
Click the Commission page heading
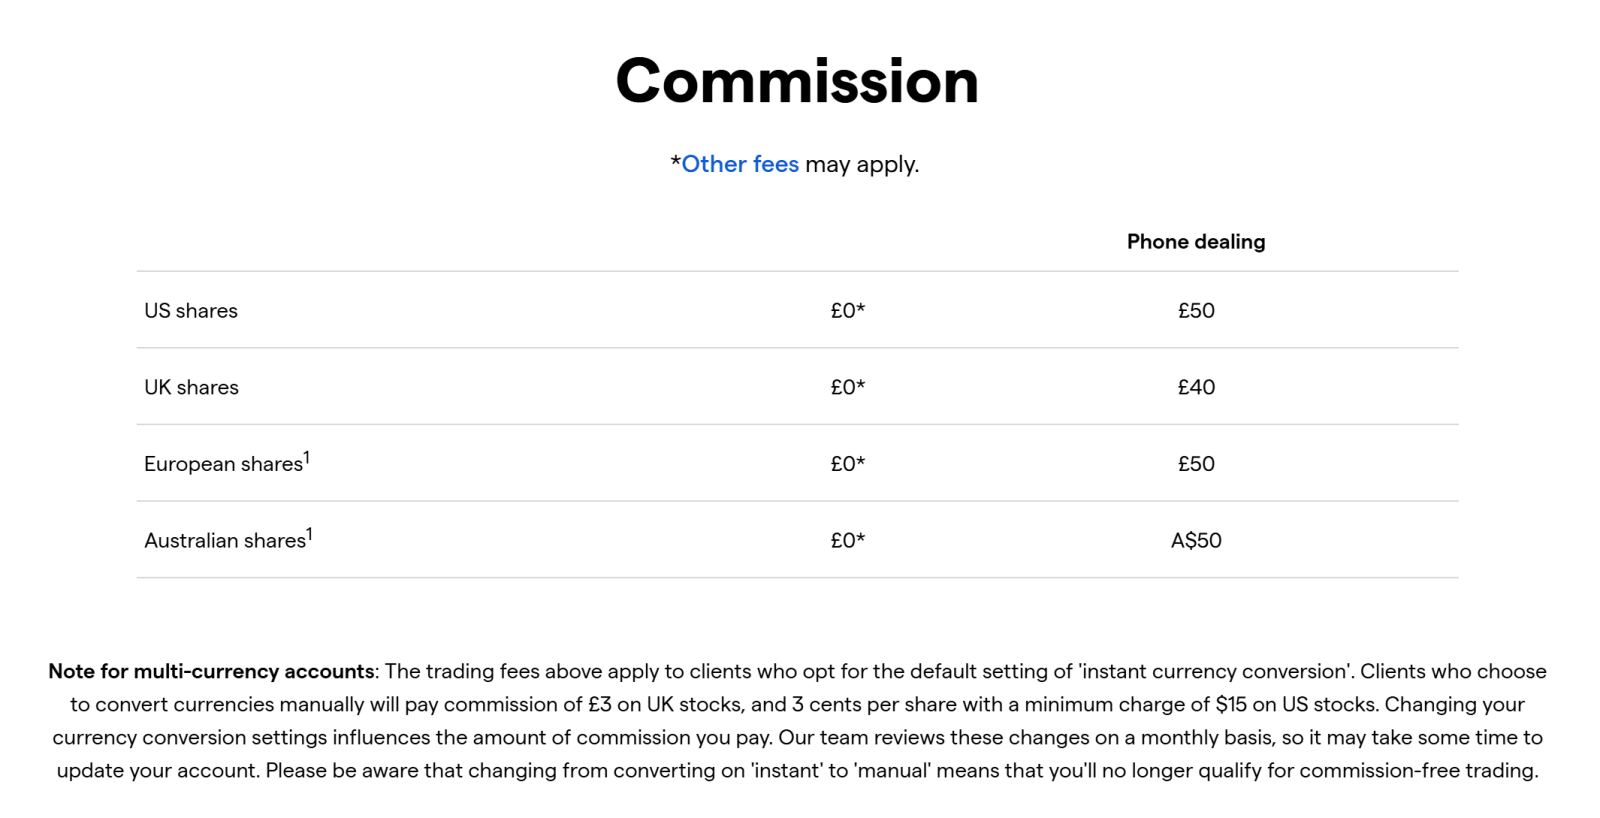[x=797, y=81]
